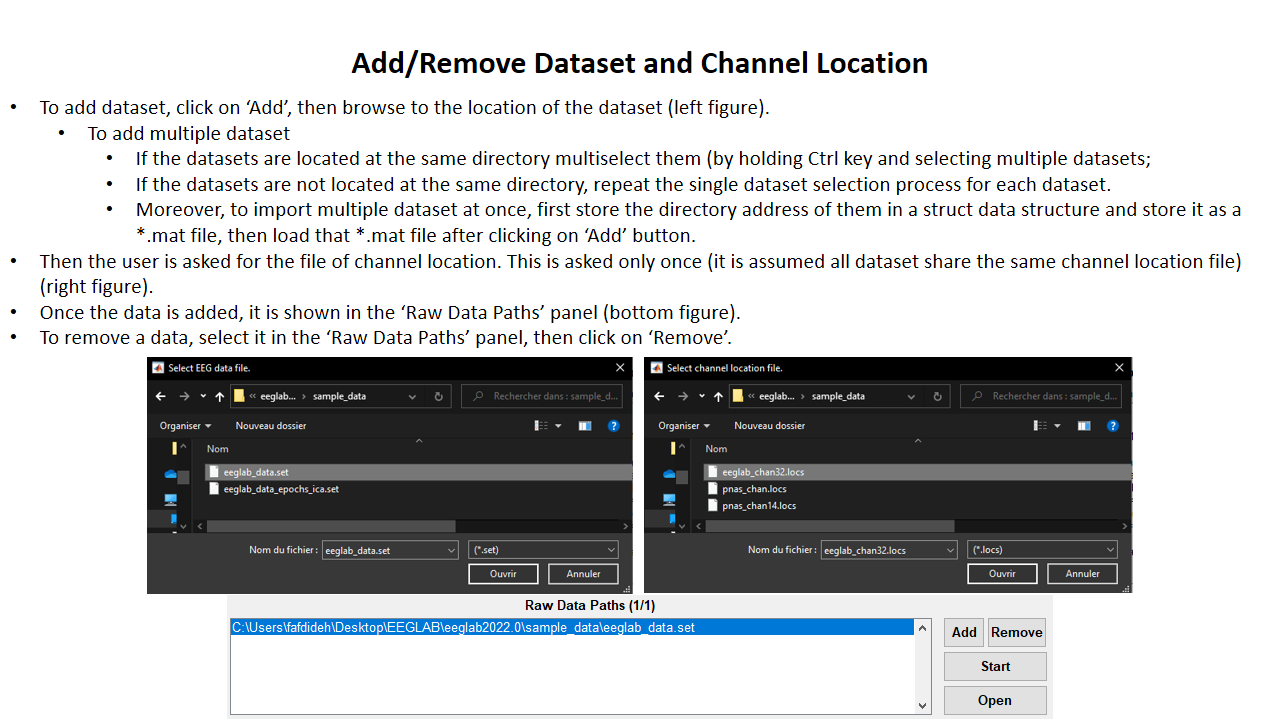Click the Open button below Start
1280x720 pixels.
click(995, 700)
